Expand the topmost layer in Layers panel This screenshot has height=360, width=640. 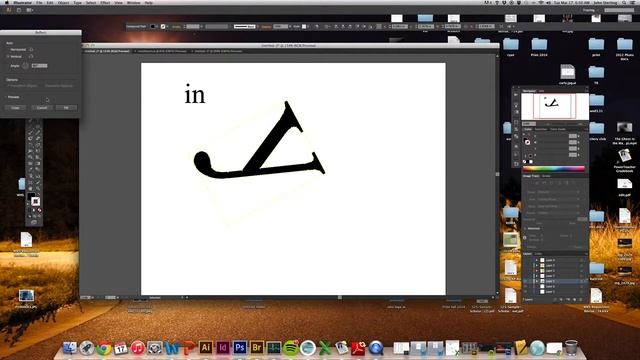tap(537, 260)
